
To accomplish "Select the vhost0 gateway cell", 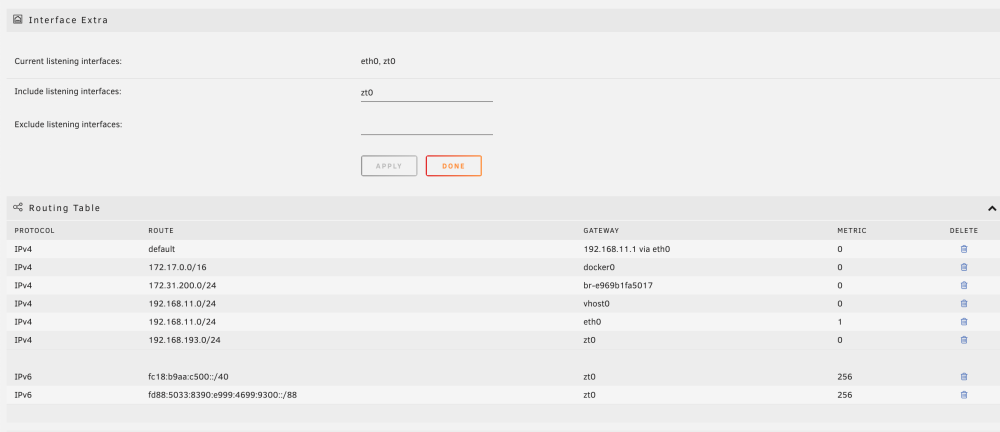I will click(x=596, y=304).
